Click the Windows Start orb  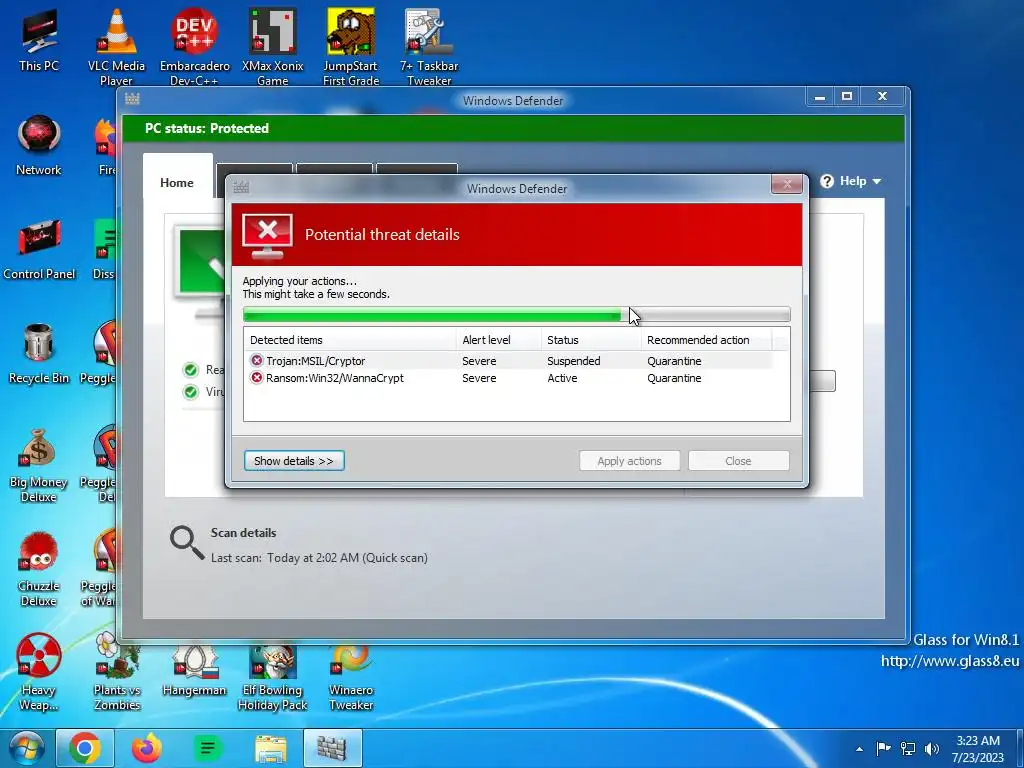[26, 748]
